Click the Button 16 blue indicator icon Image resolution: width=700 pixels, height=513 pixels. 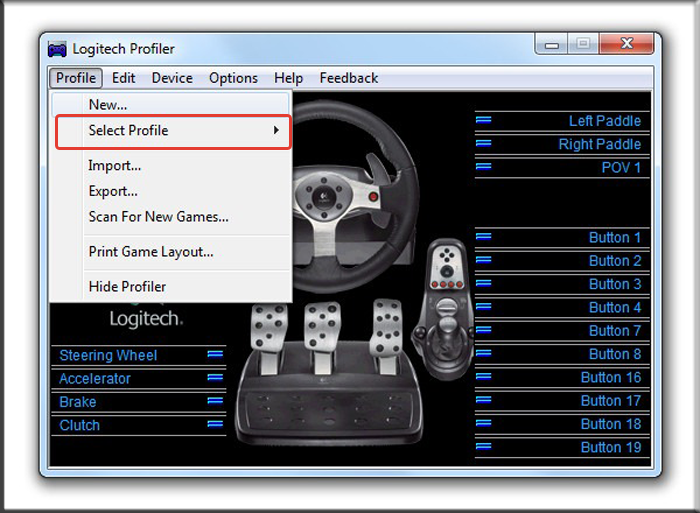(x=483, y=376)
